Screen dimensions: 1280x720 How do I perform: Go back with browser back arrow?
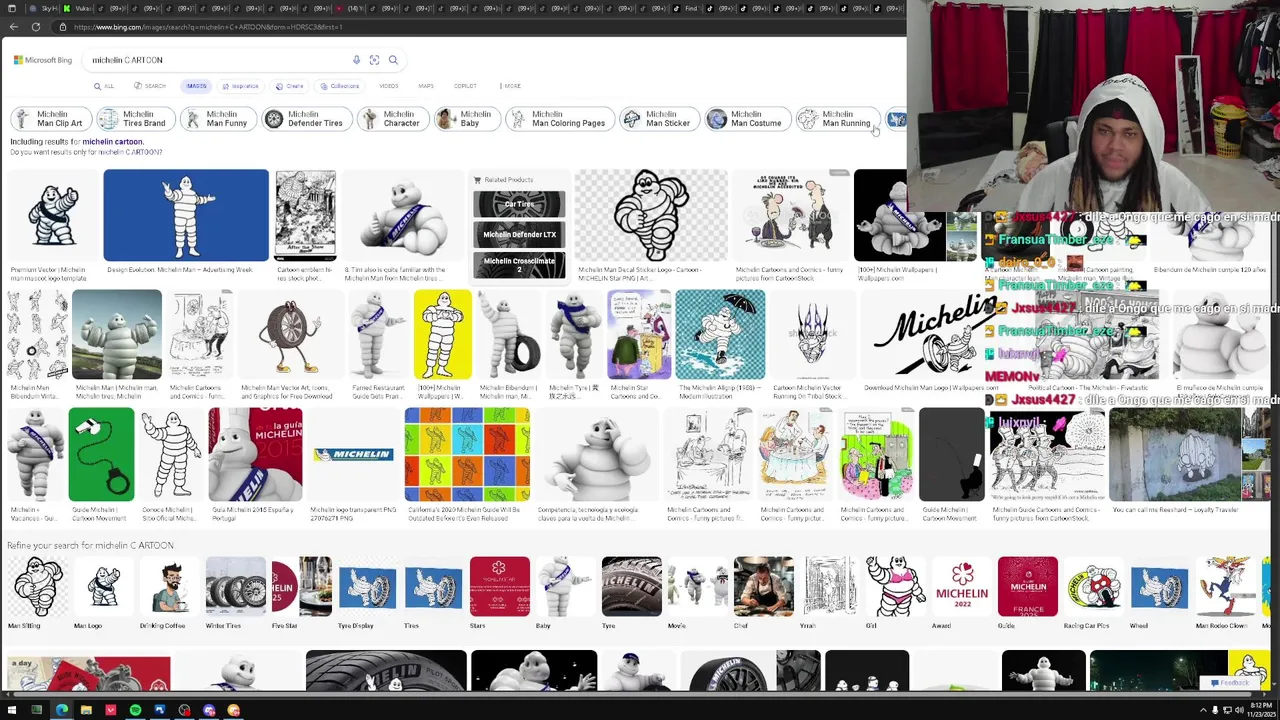pos(13,27)
